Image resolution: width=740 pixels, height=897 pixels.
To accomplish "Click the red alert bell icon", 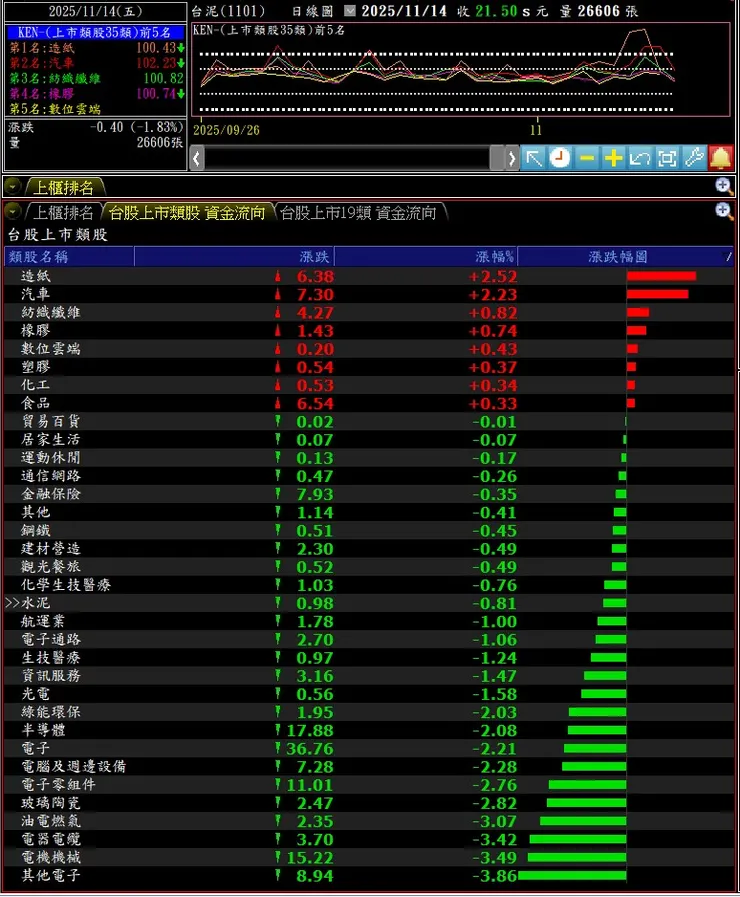I will pyautogui.click(x=721, y=158).
